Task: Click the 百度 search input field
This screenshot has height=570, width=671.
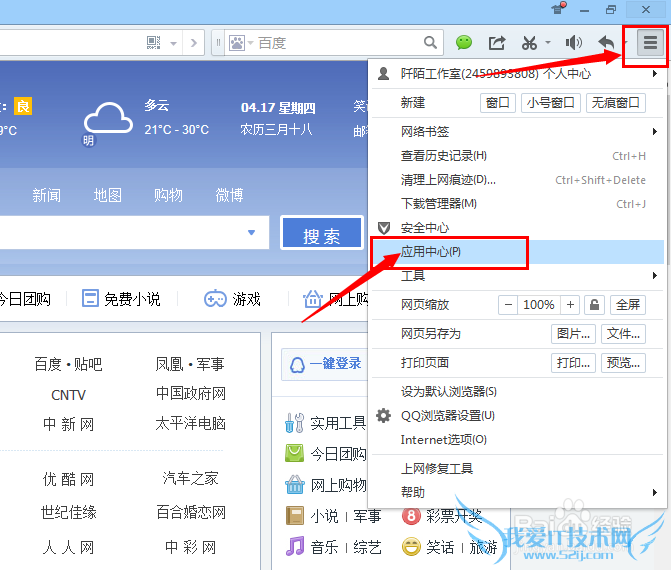Action: click(338, 43)
